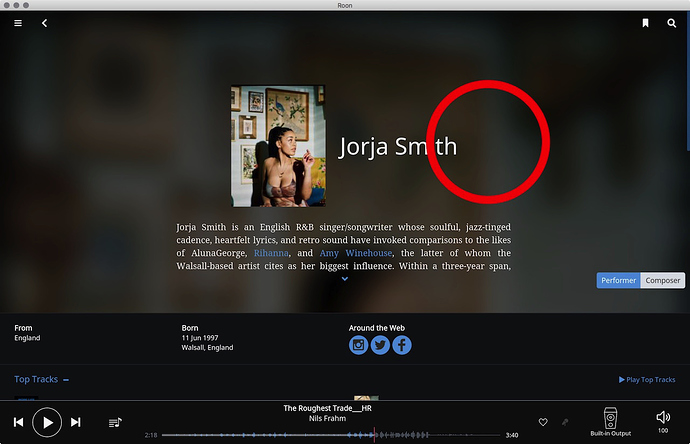Start playback with the play button
This screenshot has width=690, height=444.
click(47, 422)
